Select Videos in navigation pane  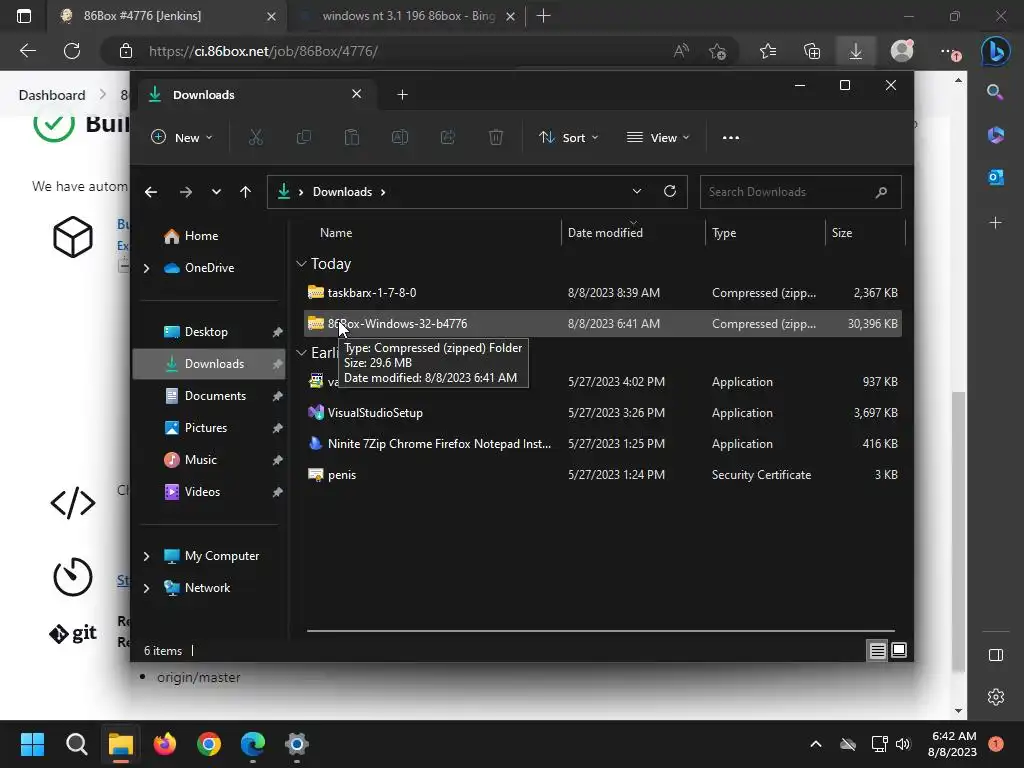(x=202, y=492)
